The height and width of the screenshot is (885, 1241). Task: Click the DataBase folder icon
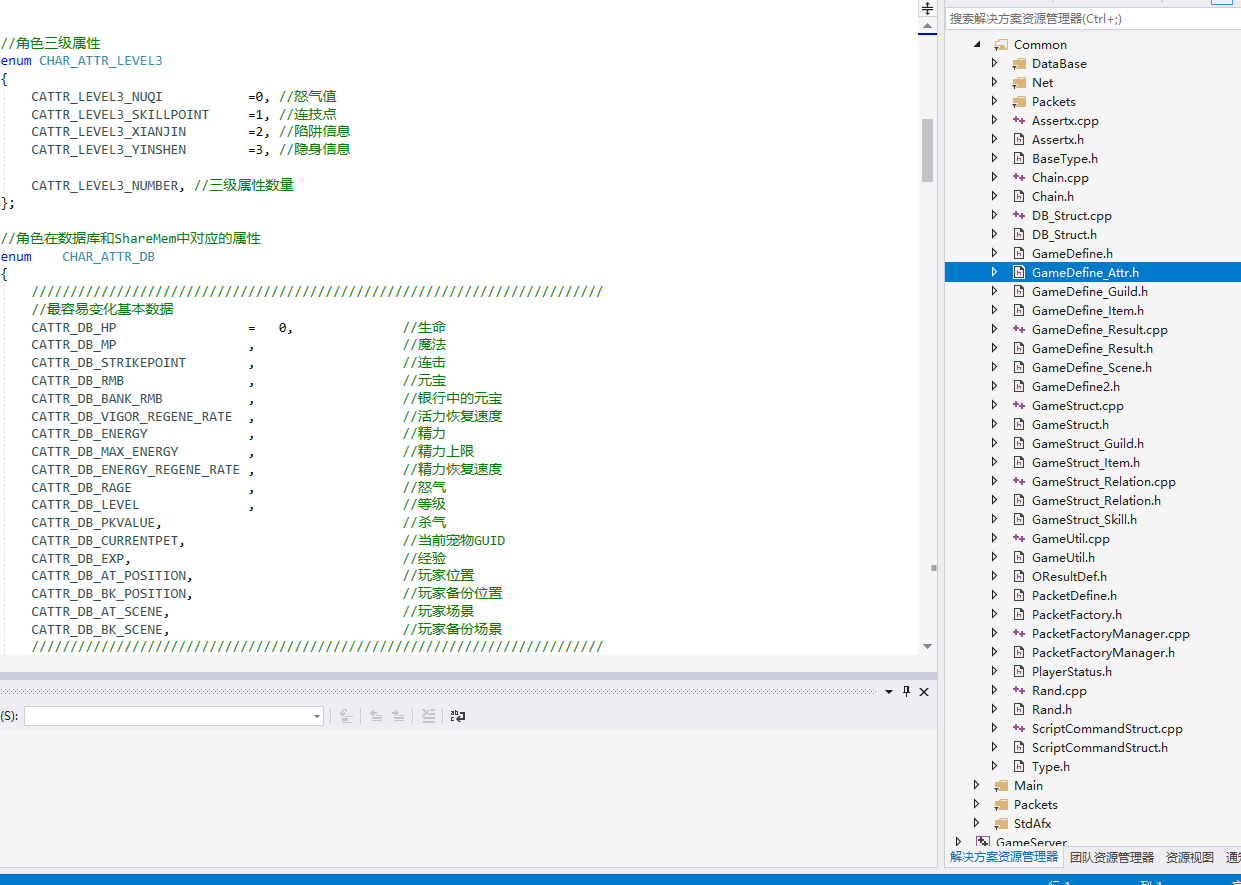point(1019,64)
